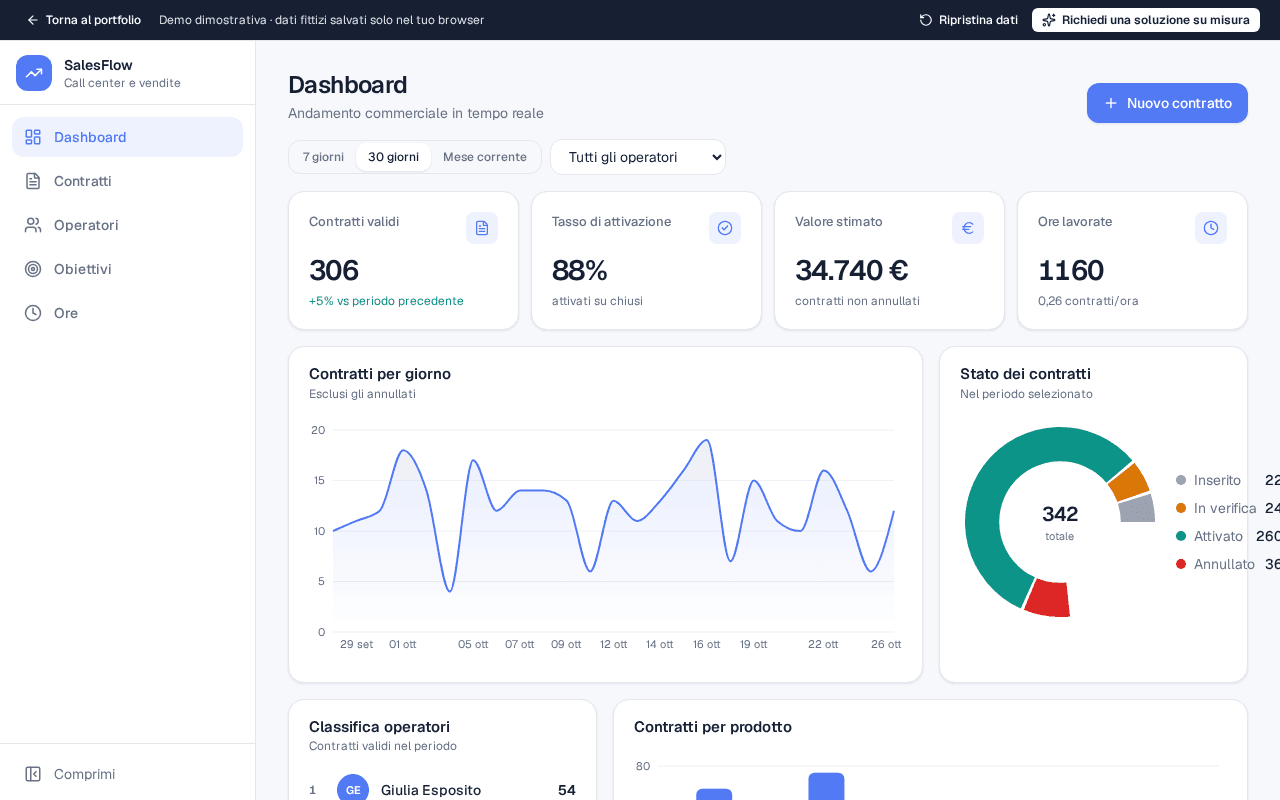
Task: Click the Ore clock icon in sidebar
Action: coord(33,313)
